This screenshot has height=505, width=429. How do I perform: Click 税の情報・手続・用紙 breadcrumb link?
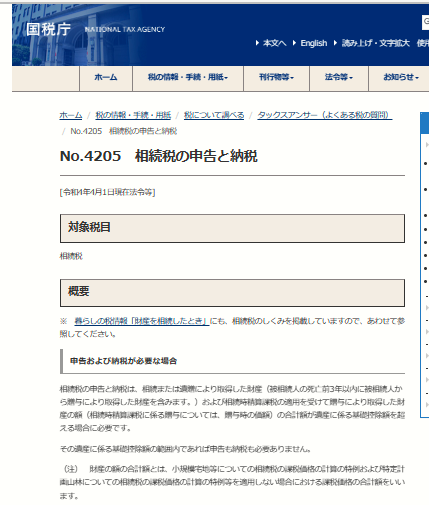click(x=133, y=115)
